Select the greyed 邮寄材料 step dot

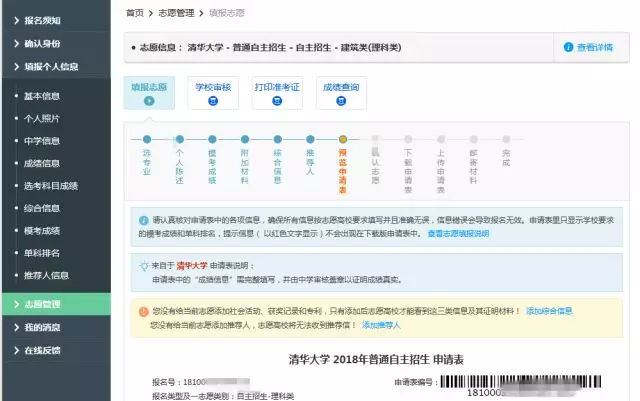point(473,139)
